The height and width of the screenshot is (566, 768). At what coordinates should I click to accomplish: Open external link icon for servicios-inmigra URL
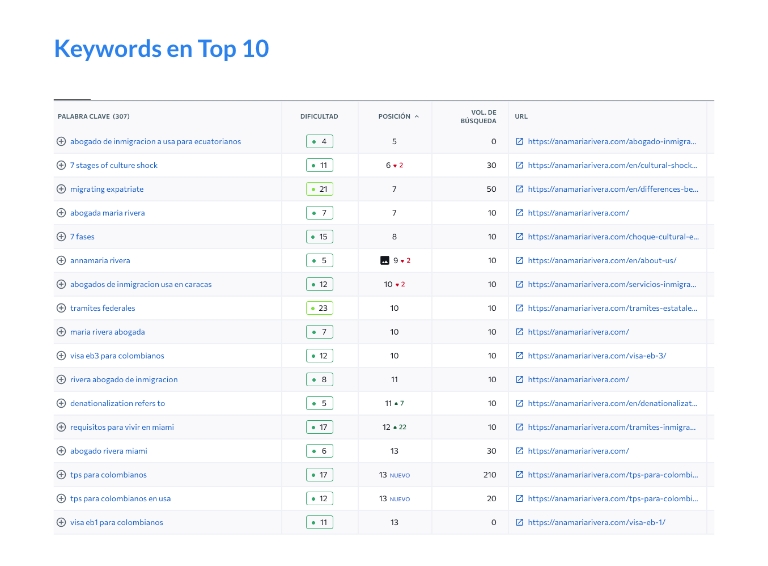519,284
